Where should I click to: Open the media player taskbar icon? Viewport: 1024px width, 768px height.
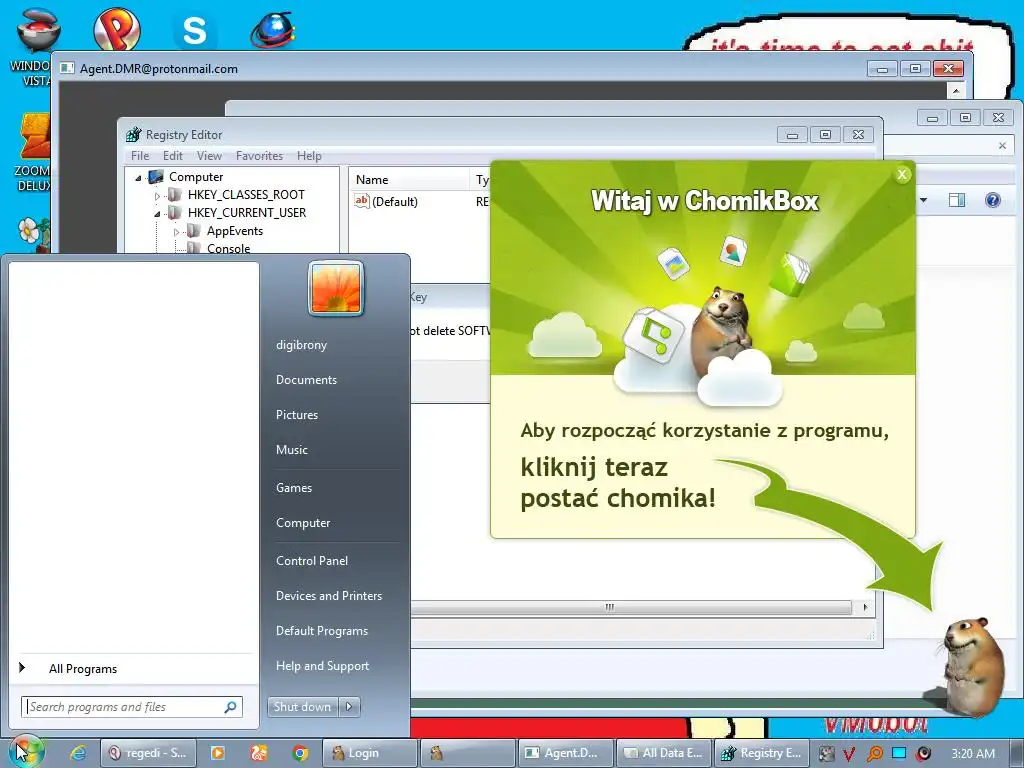(217, 753)
